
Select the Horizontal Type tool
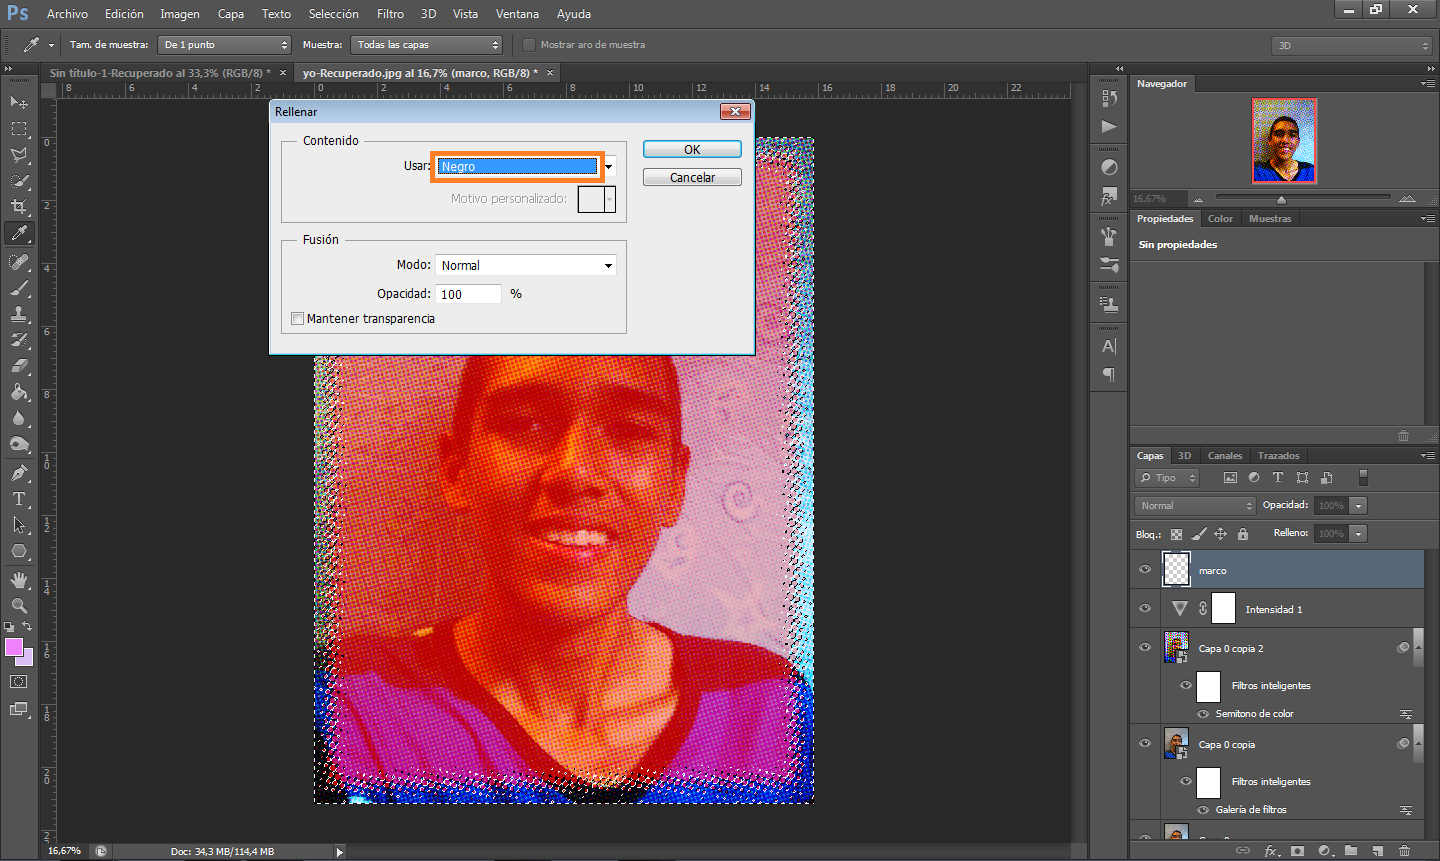pyautogui.click(x=19, y=499)
